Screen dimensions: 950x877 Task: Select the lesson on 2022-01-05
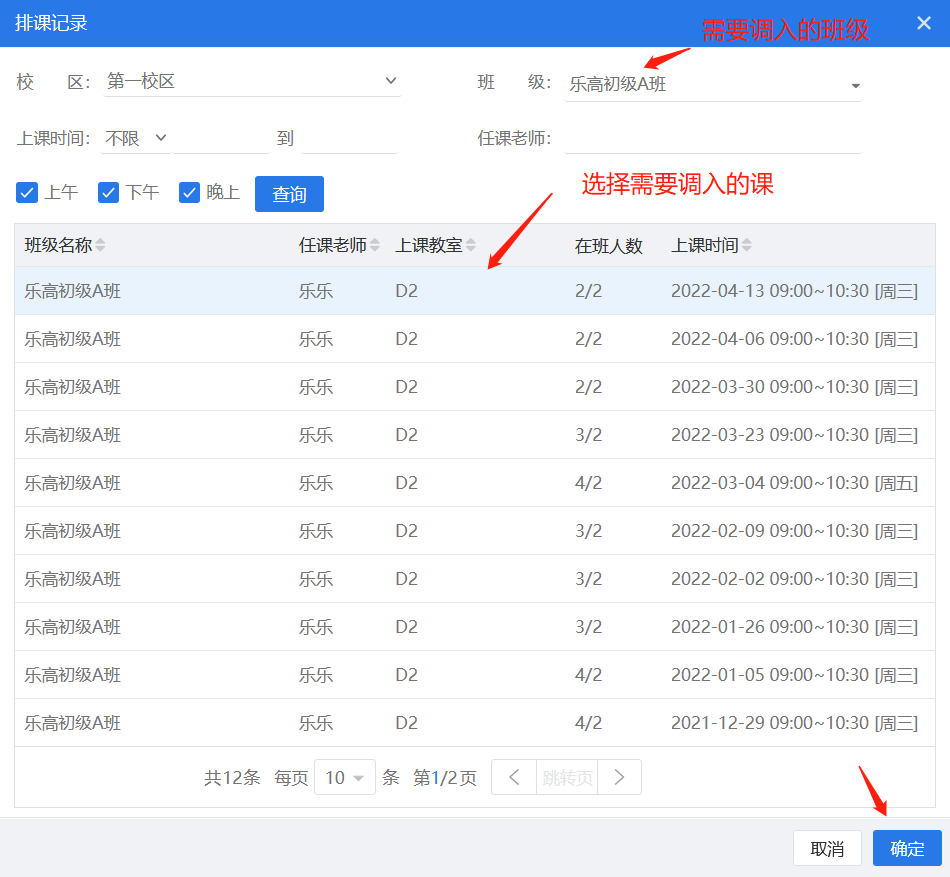click(475, 675)
